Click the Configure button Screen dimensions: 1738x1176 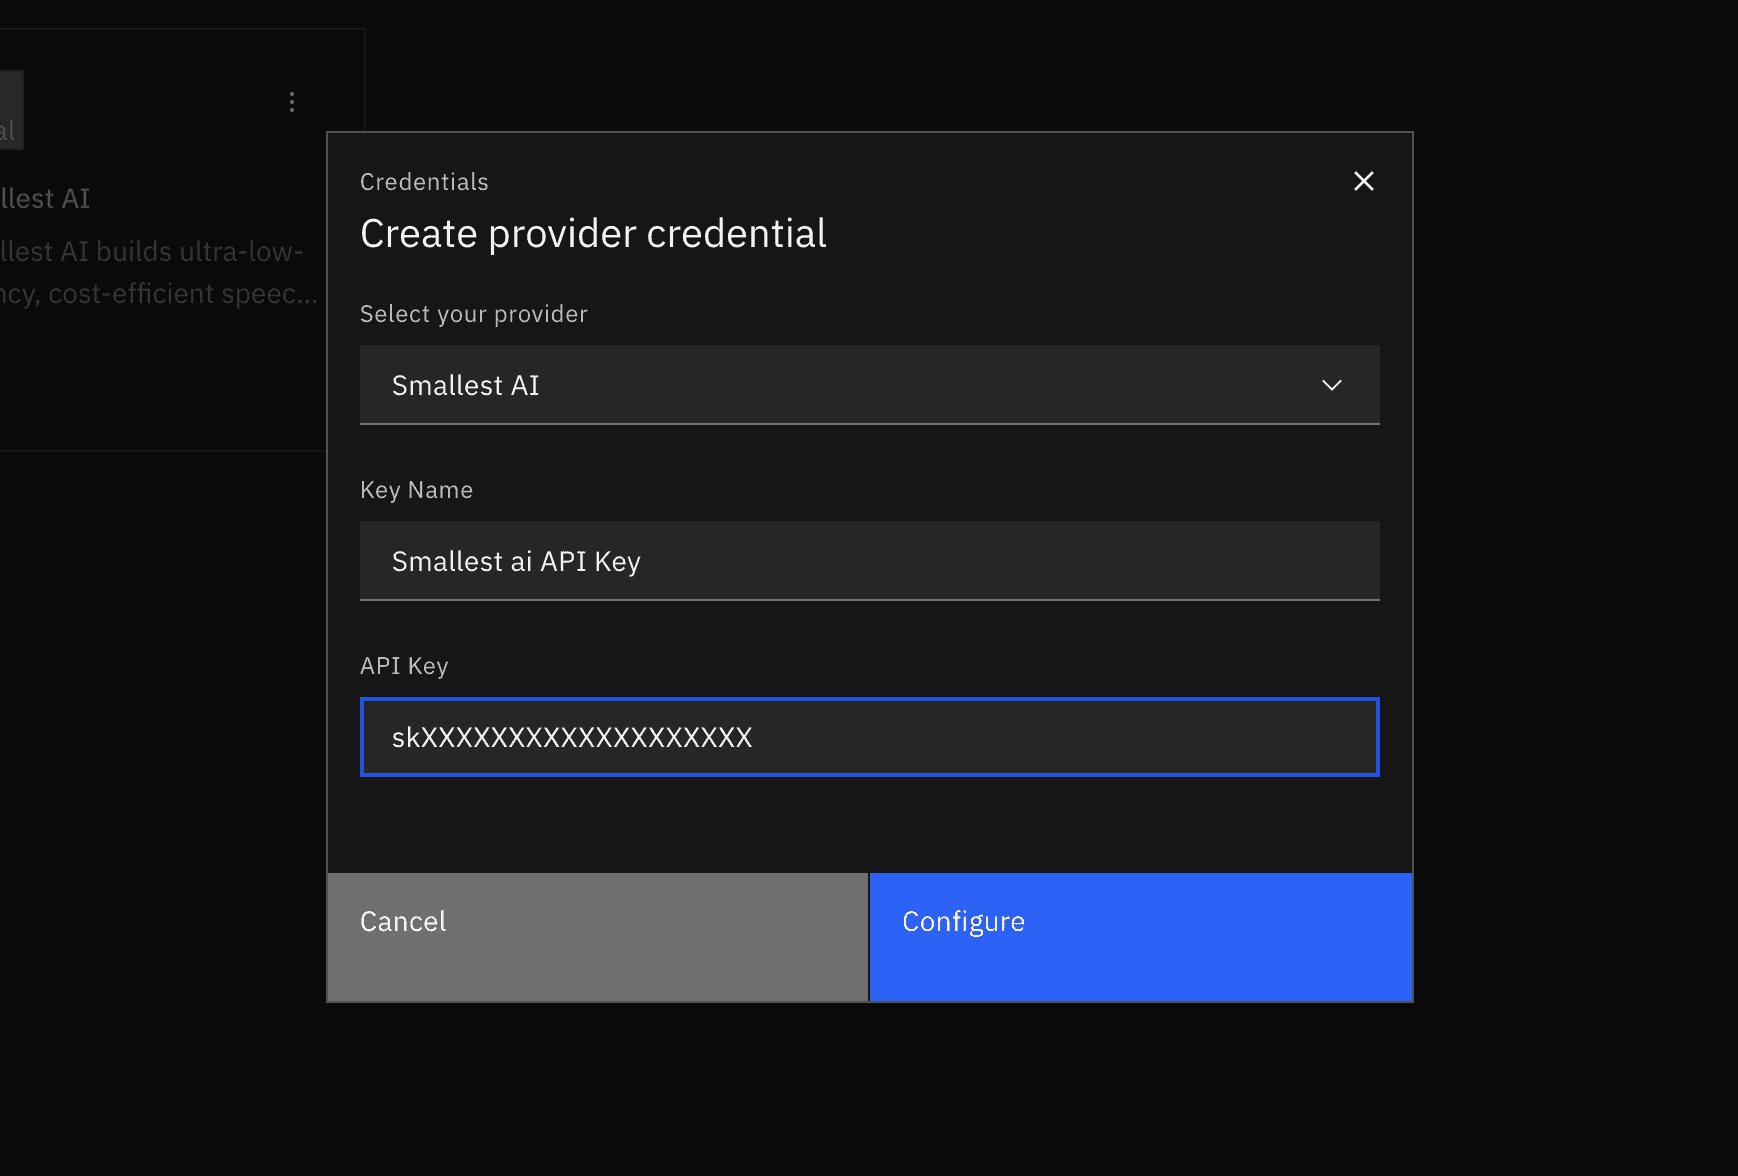(1140, 937)
